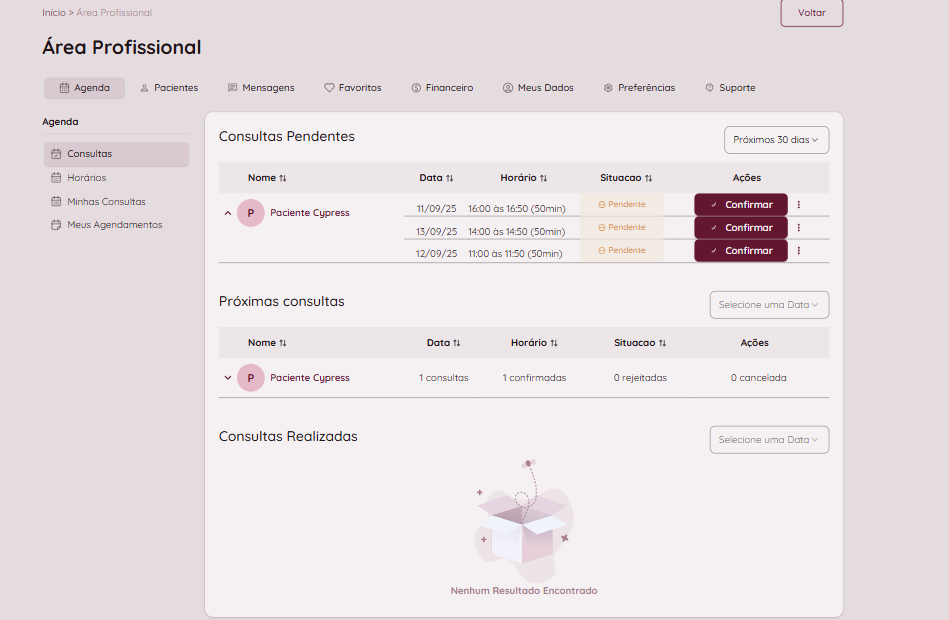Follow the Início breadcrumb link
Screen dimensions: 949x620
click(54, 13)
